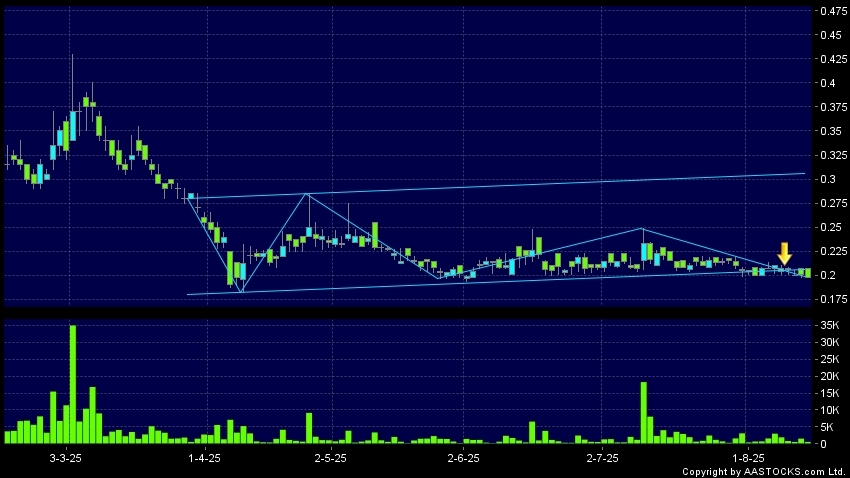Click the 2-7-25 date label
The image size is (850, 478).
pyautogui.click(x=602, y=458)
